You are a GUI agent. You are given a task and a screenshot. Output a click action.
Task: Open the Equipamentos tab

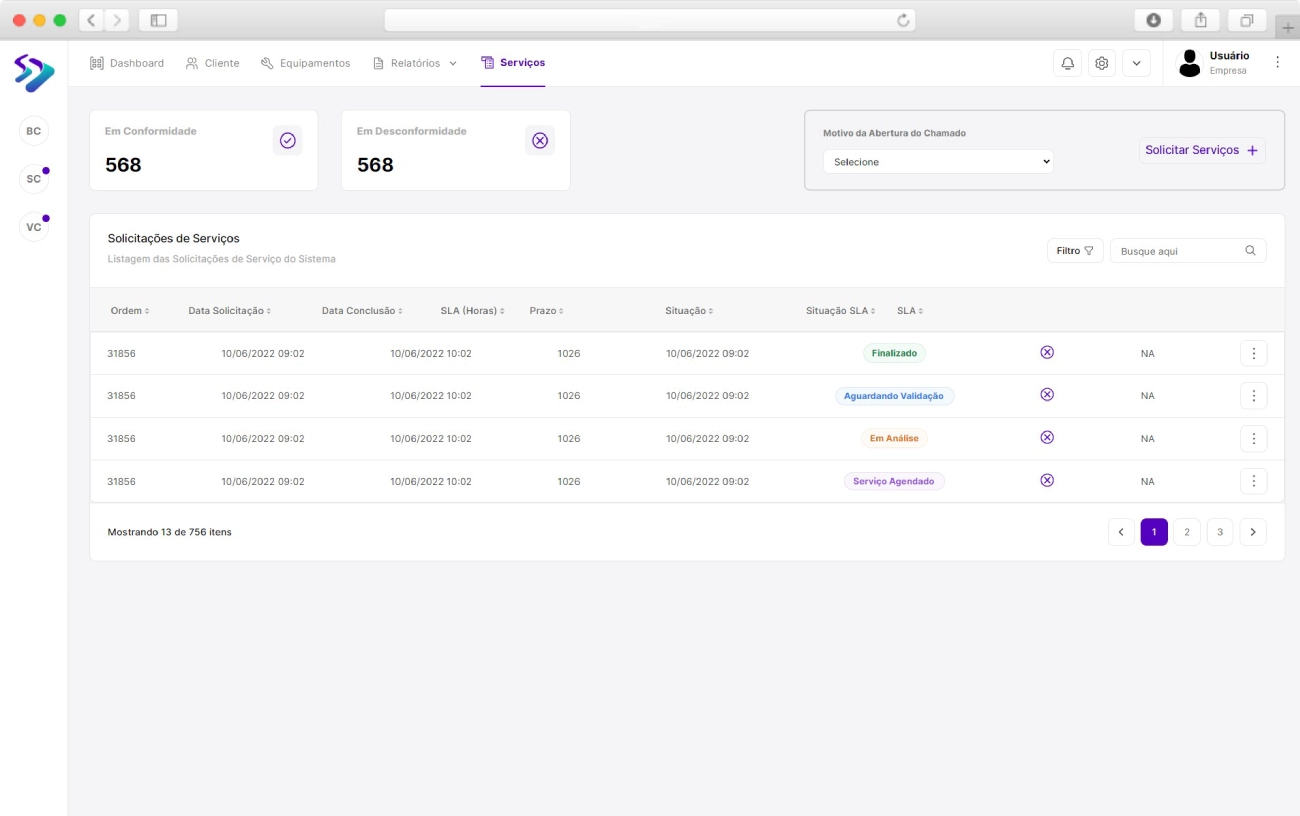[x=305, y=63]
